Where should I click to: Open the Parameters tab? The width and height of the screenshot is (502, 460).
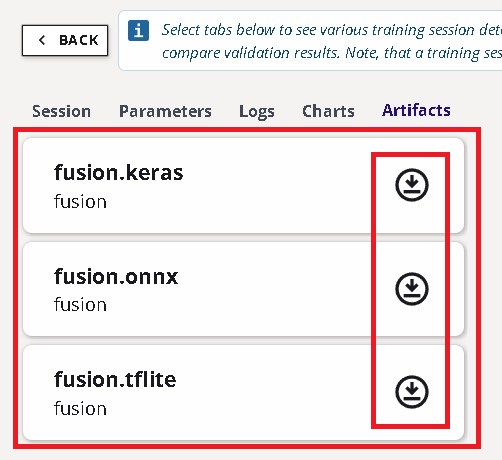point(165,111)
